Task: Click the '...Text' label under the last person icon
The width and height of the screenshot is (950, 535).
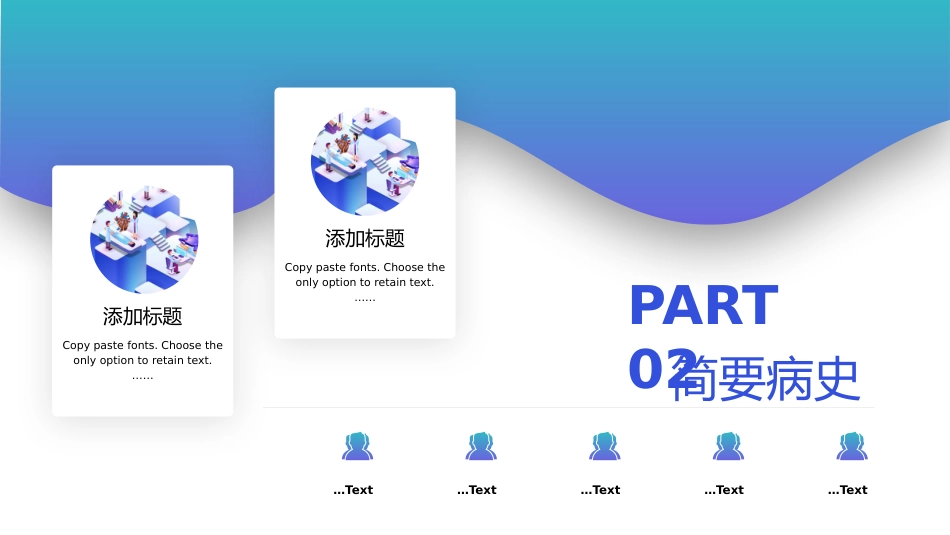Action: 848,490
